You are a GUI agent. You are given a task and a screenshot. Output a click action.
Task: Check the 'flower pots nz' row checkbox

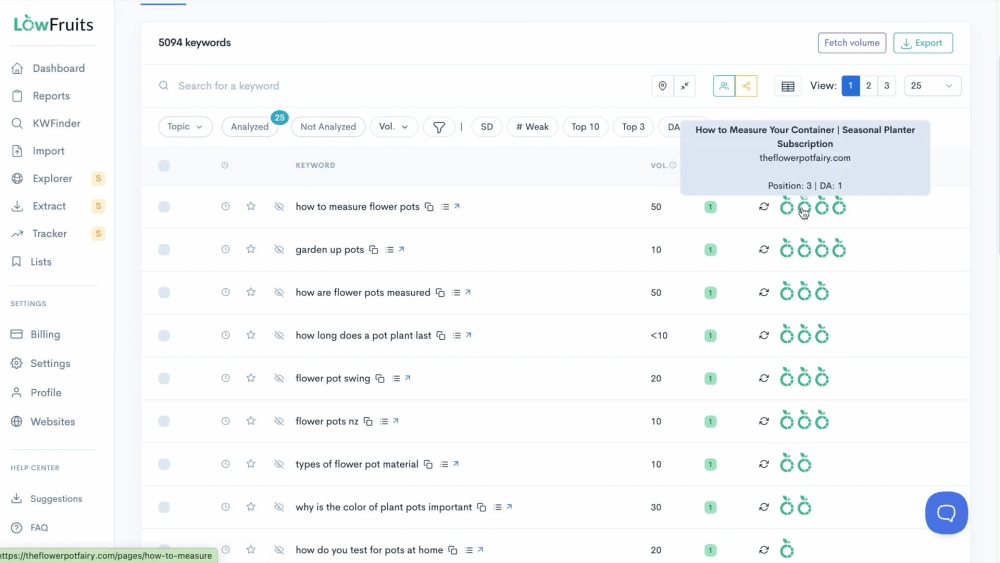pos(164,421)
